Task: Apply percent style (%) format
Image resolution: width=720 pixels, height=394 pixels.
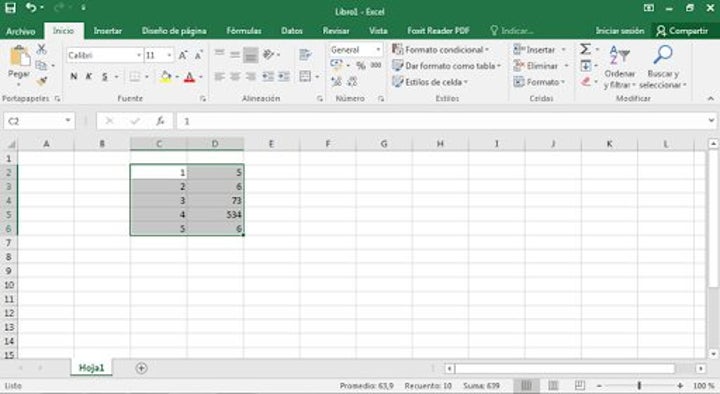Action: click(x=361, y=66)
